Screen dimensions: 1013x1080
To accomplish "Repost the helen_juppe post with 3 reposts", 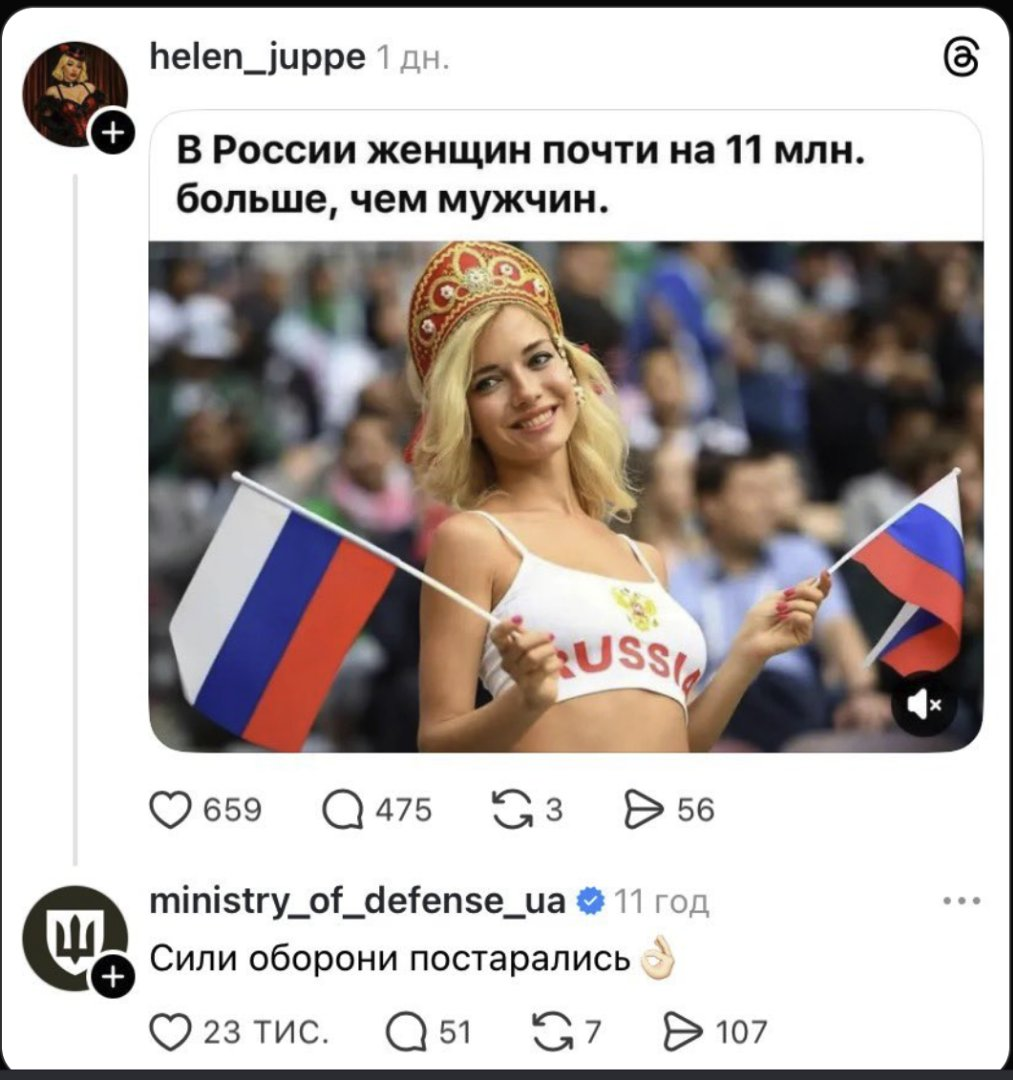I will (x=513, y=809).
